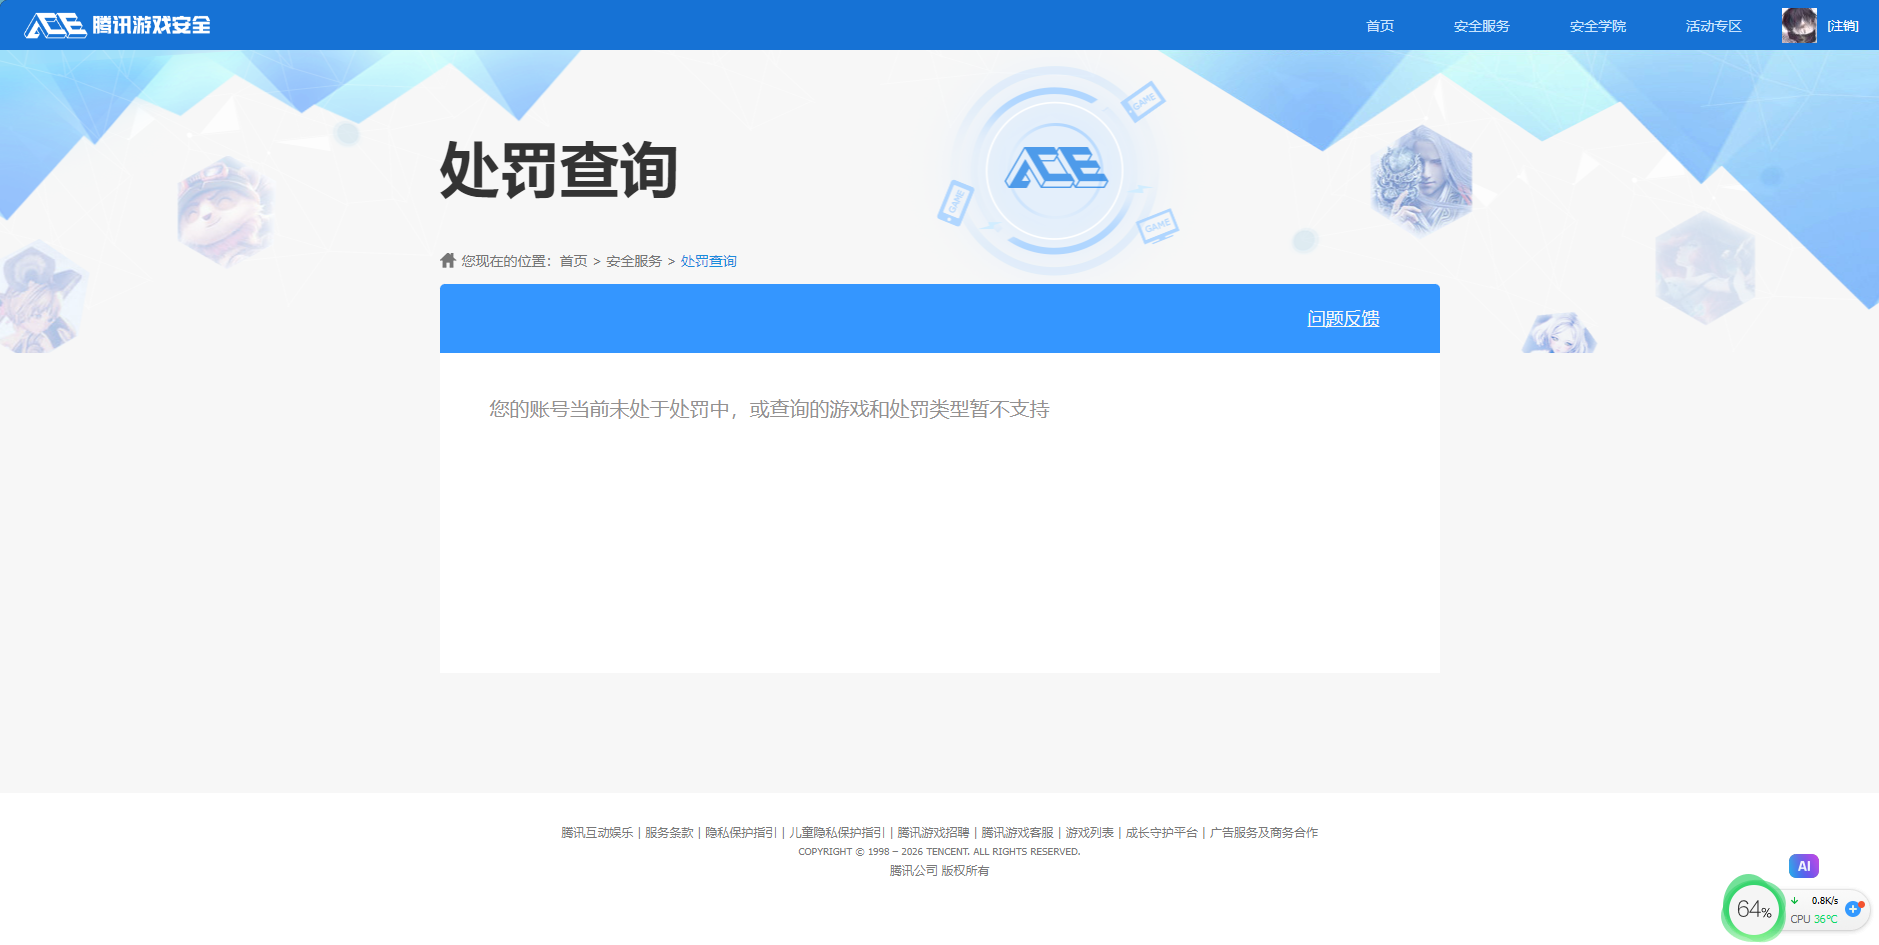Click the download speed arrow indicator
1879x945 pixels.
[x=1795, y=899]
